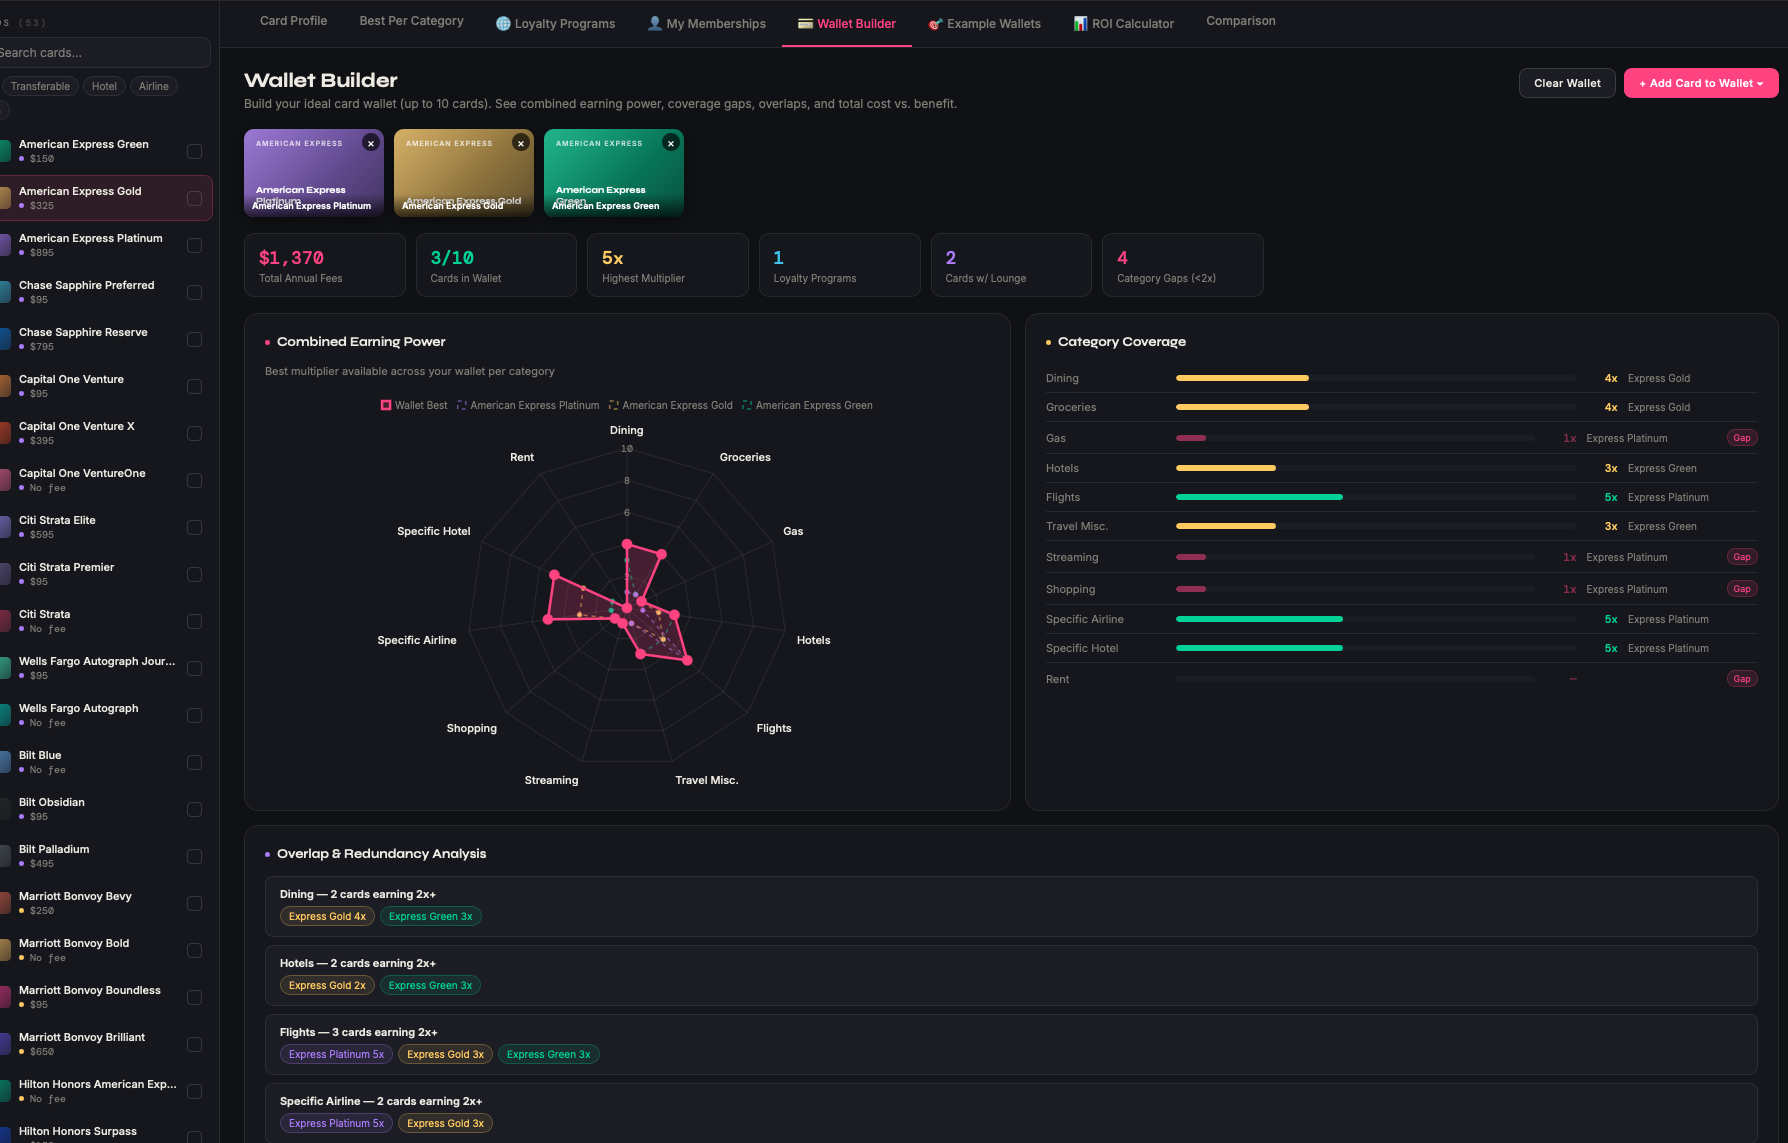Select Marriott Bonvoy Brilliant in card list

tap(106, 1044)
